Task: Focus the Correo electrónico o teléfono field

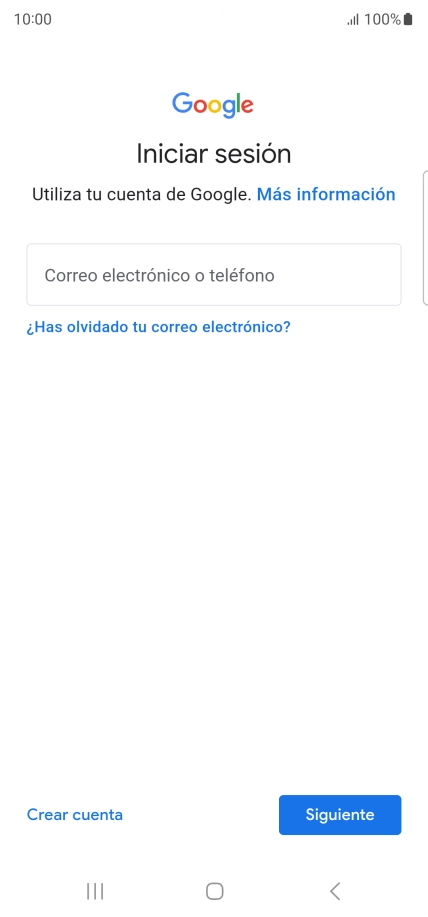Action: (x=214, y=275)
